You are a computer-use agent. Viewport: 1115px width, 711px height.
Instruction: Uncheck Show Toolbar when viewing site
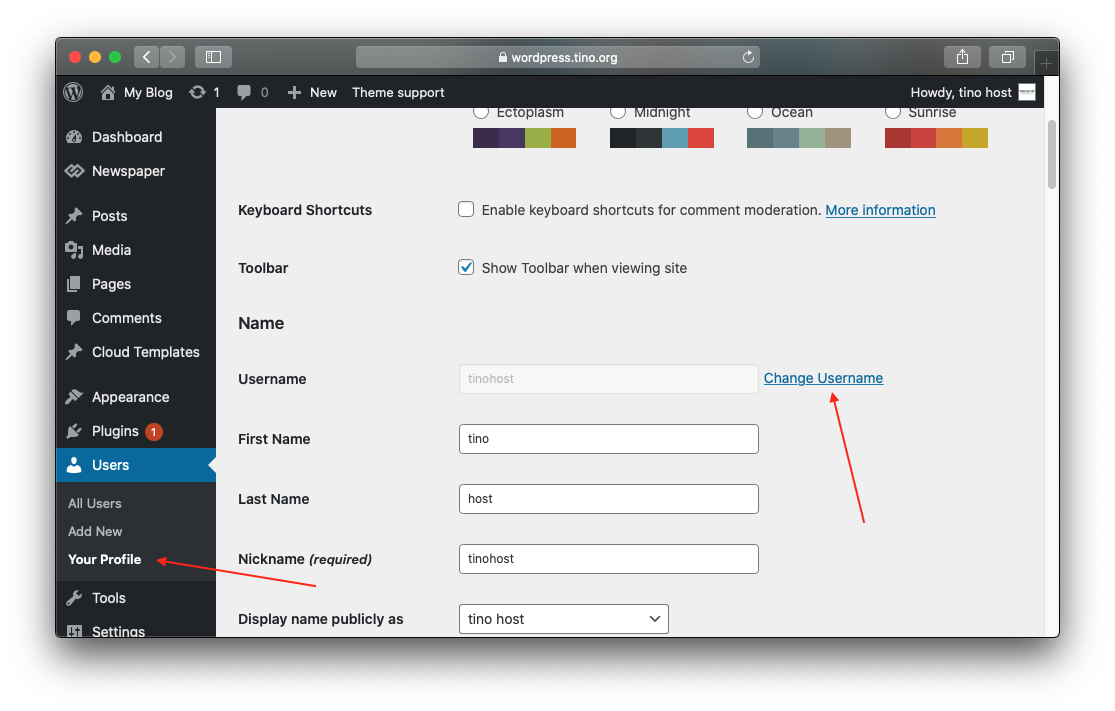[466, 267]
